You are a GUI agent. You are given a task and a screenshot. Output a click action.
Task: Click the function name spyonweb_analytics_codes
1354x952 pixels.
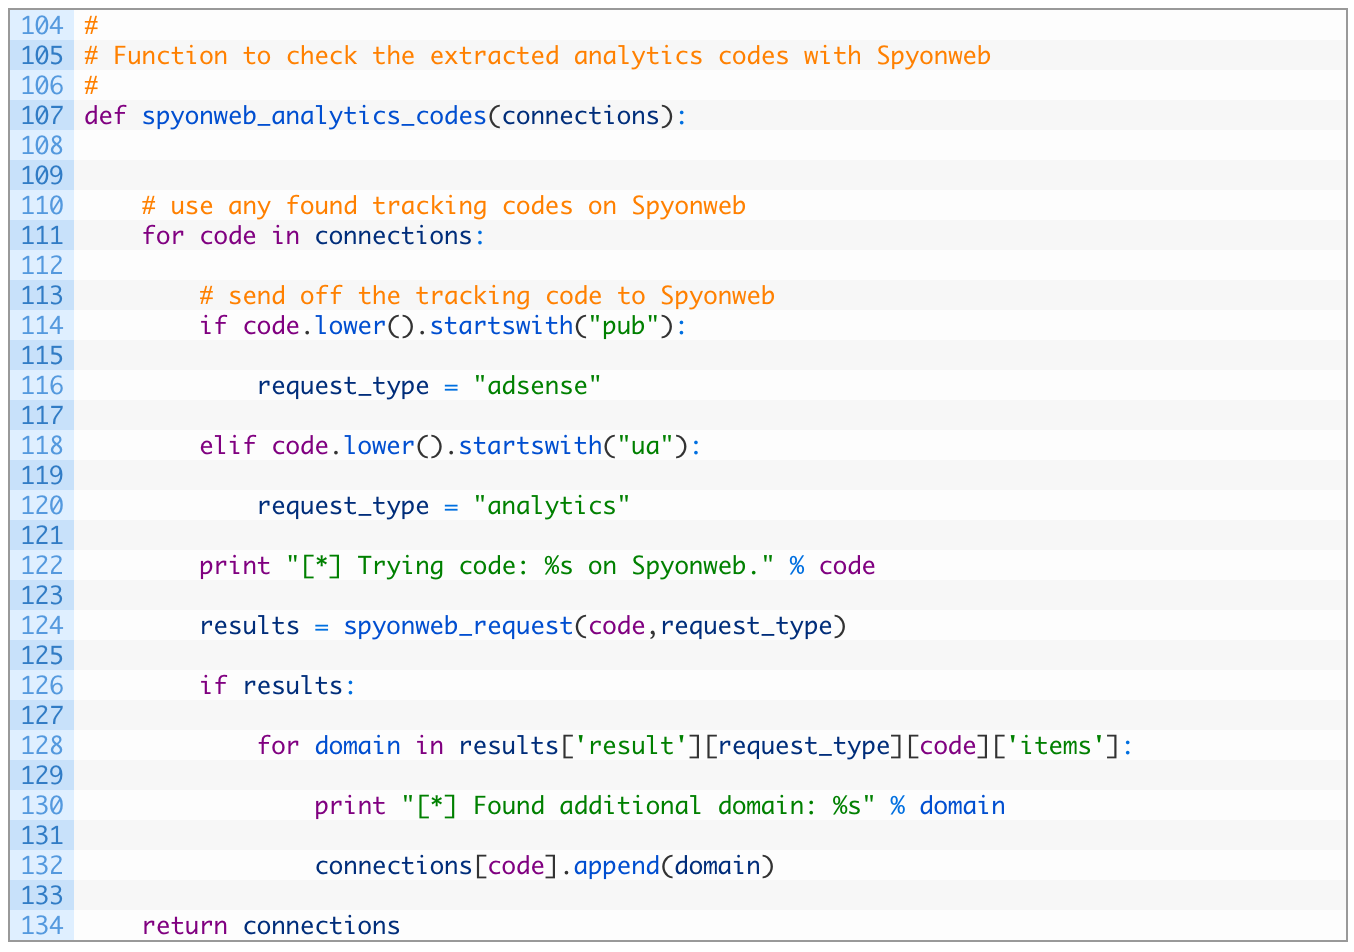(314, 116)
